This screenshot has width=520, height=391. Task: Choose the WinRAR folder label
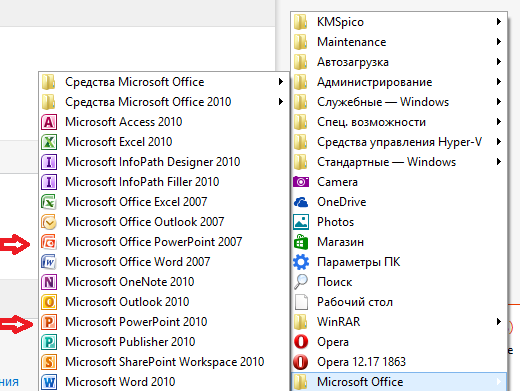339,322
